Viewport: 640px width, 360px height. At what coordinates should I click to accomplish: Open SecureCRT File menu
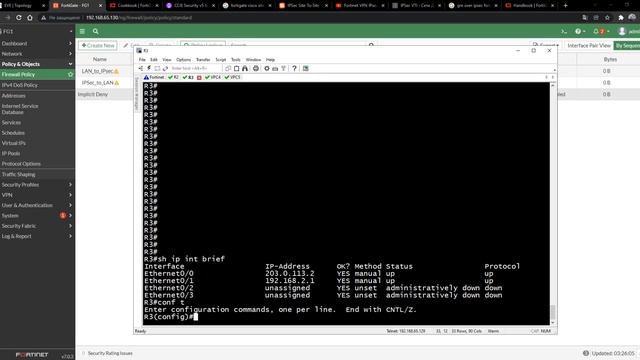[142, 60]
